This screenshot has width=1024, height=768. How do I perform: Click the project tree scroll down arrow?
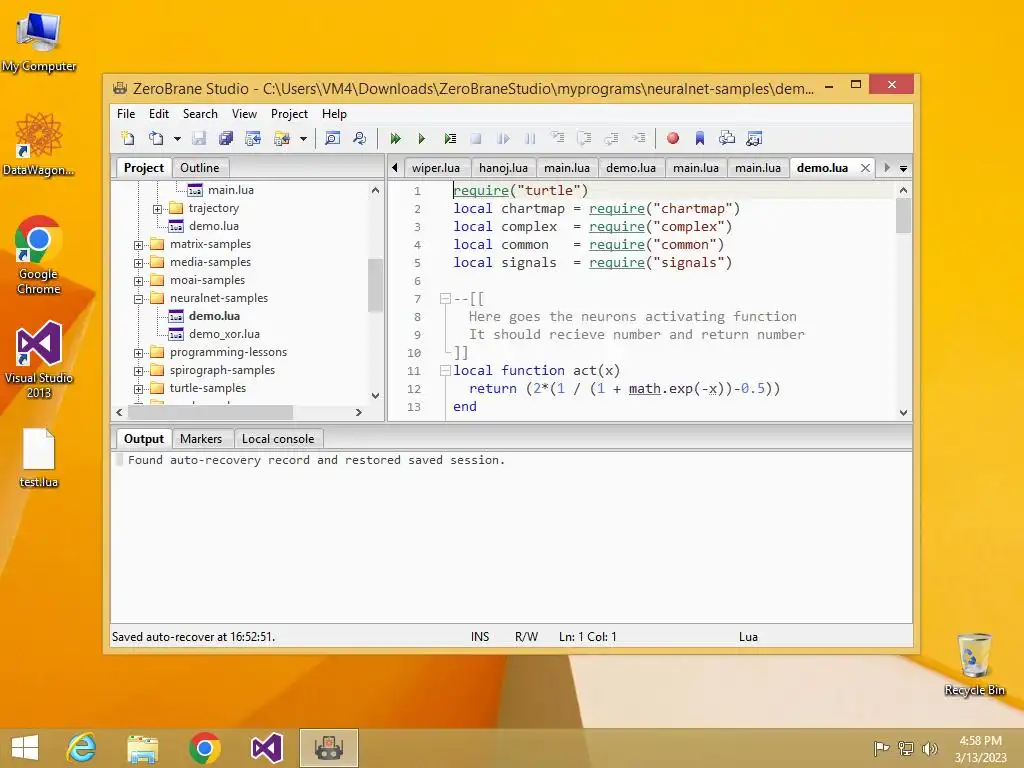coord(375,395)
